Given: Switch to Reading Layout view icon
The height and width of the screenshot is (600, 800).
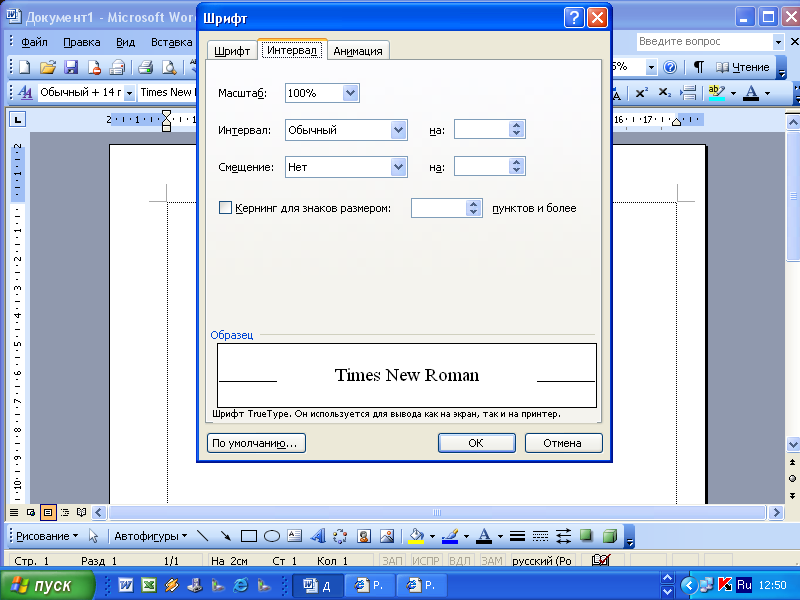Looking at the screenshot, I should [82, 512].
